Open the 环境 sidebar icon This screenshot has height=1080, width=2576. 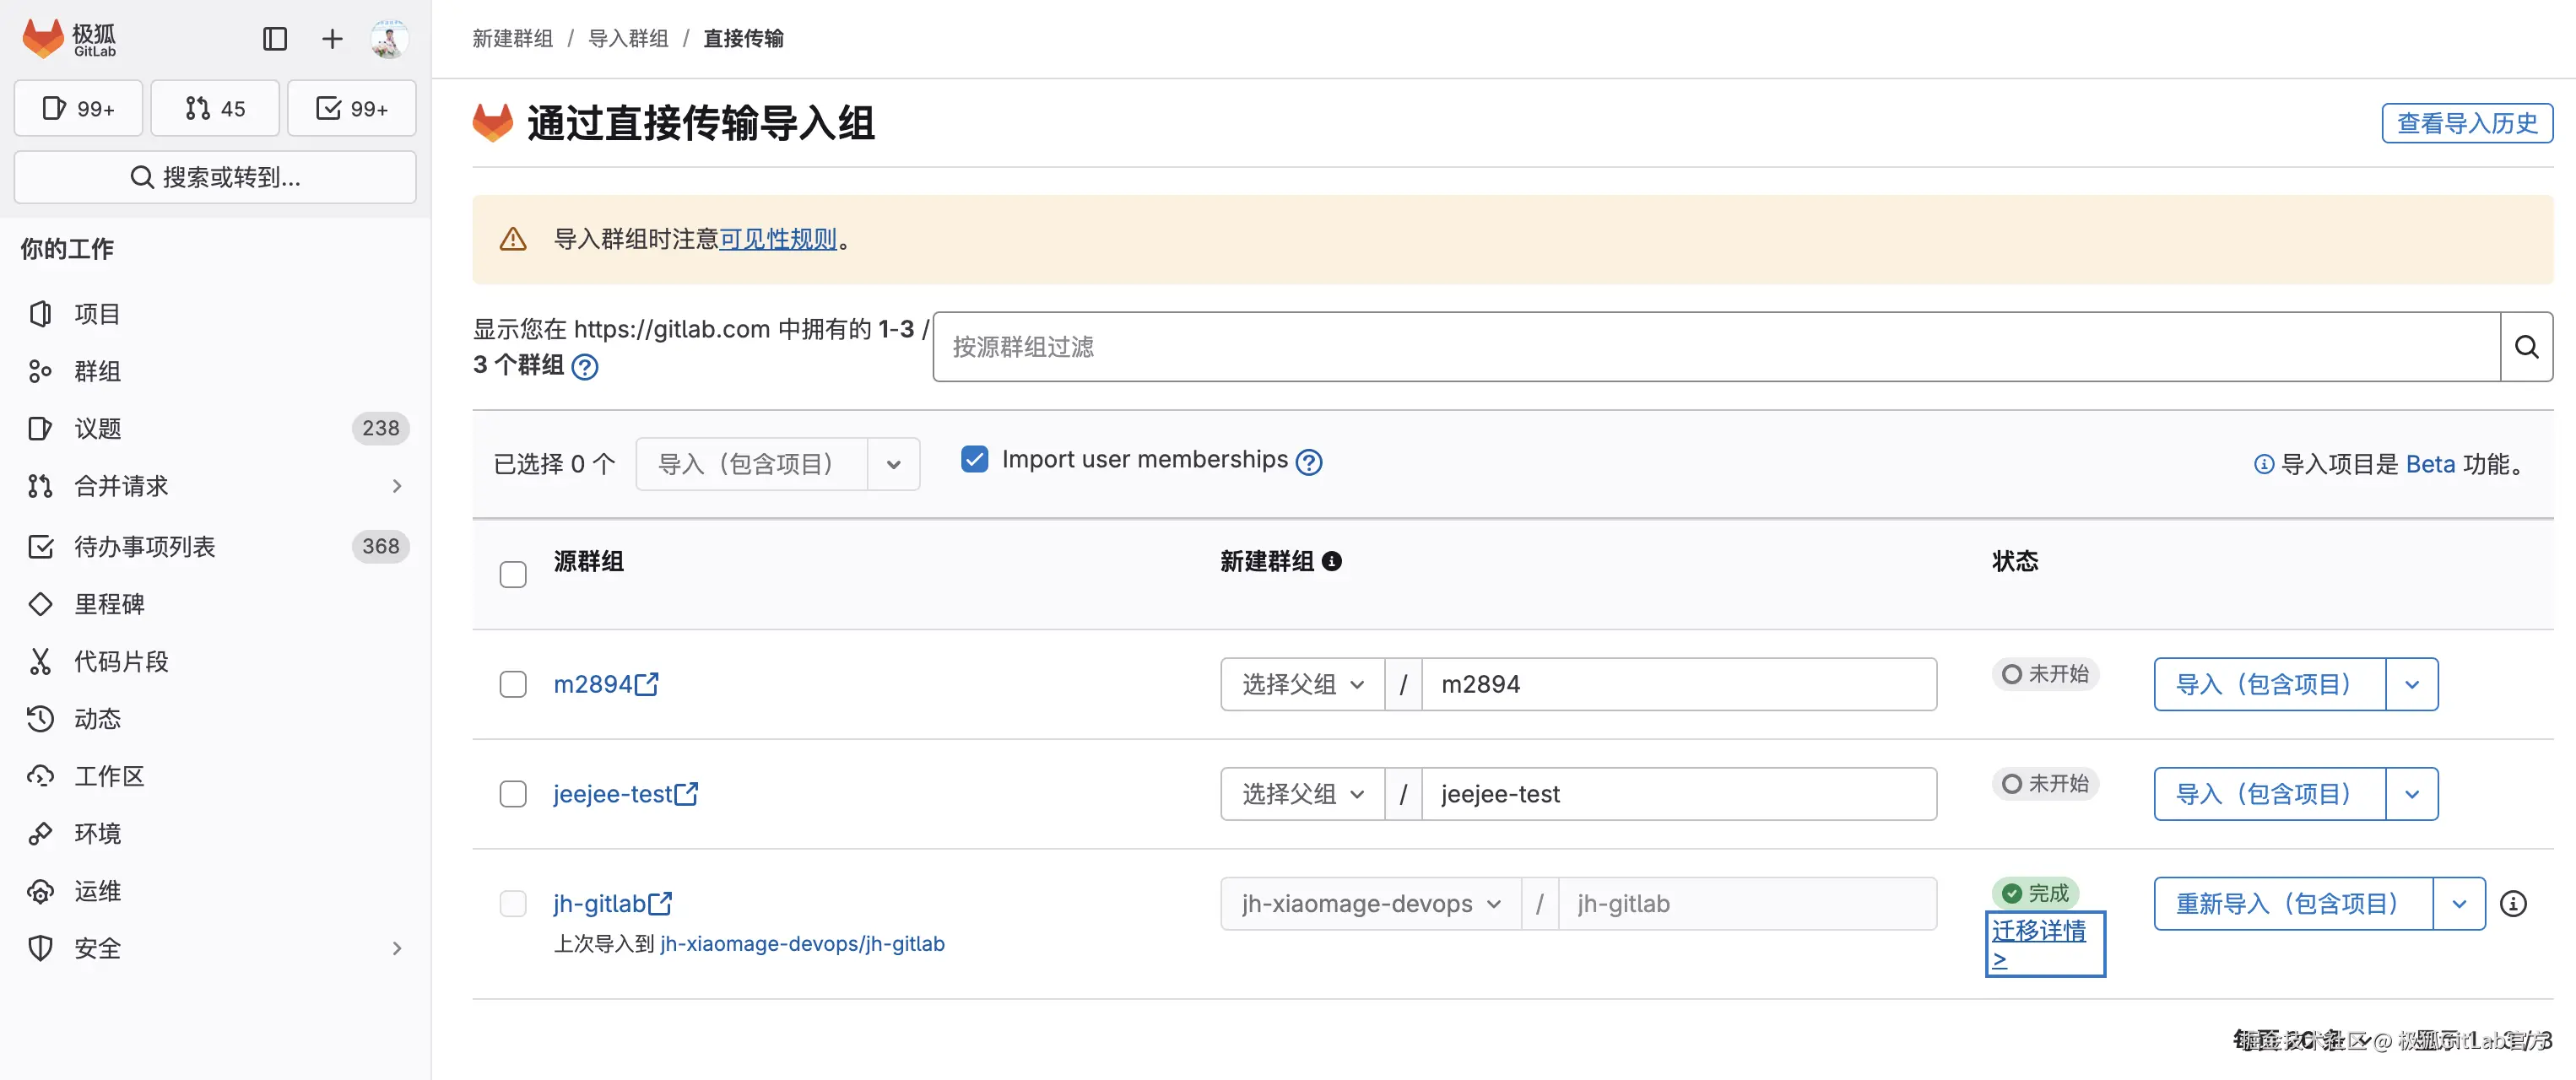pos(41,833)
